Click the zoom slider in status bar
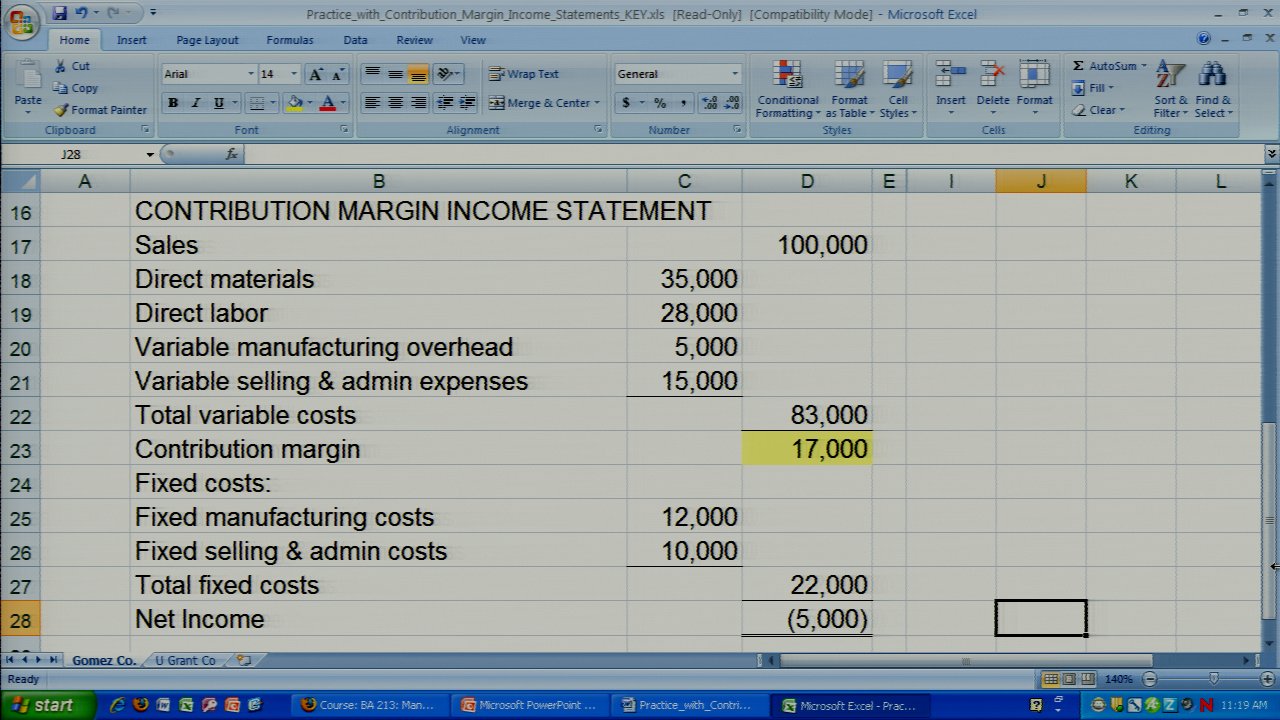 click(1213, 680)
